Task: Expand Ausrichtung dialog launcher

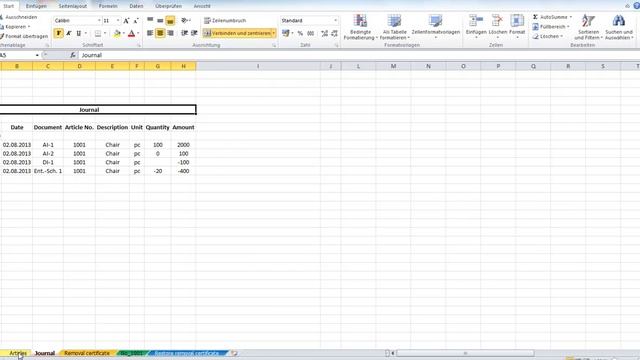Action: point(274,45)
